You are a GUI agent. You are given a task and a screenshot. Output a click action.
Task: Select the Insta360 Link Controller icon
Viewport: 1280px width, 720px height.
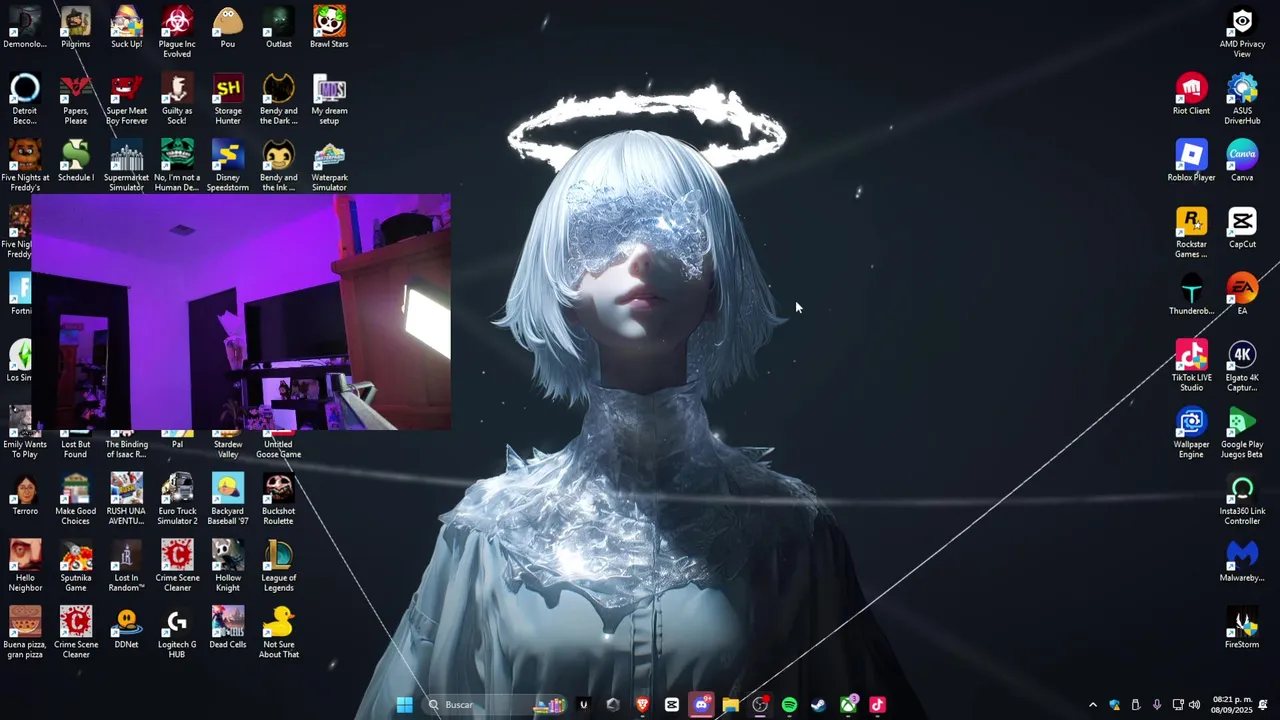tap(1242, 499)
